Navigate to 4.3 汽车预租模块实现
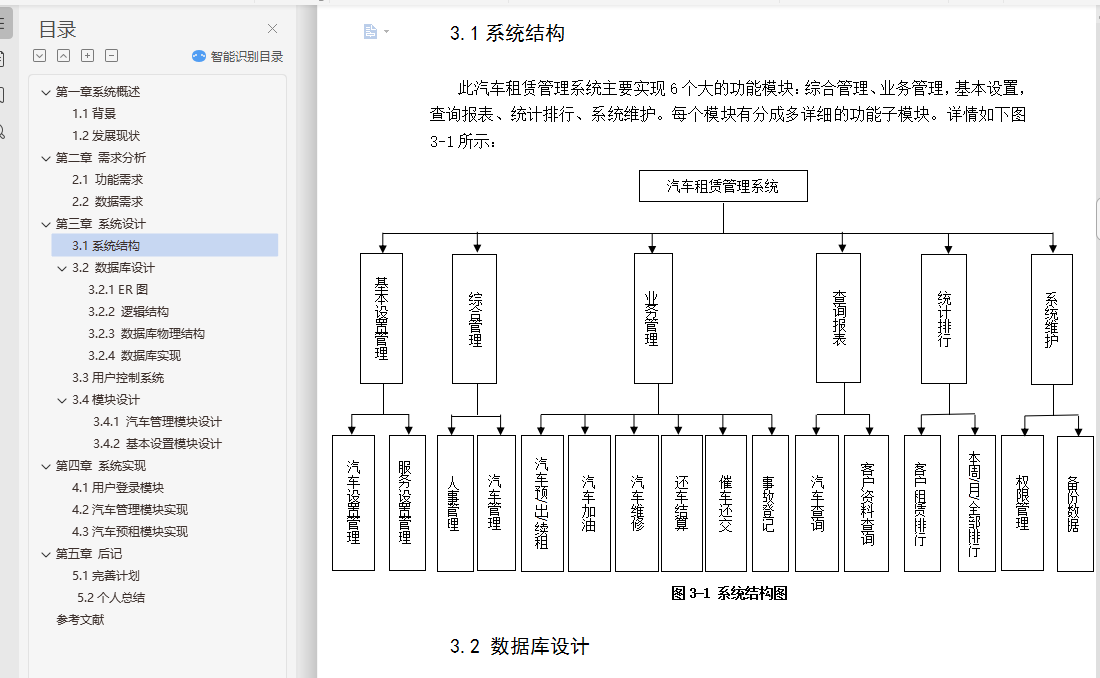Image resolution: width=1100 pixels, height=678 pixels. [130, 532]
